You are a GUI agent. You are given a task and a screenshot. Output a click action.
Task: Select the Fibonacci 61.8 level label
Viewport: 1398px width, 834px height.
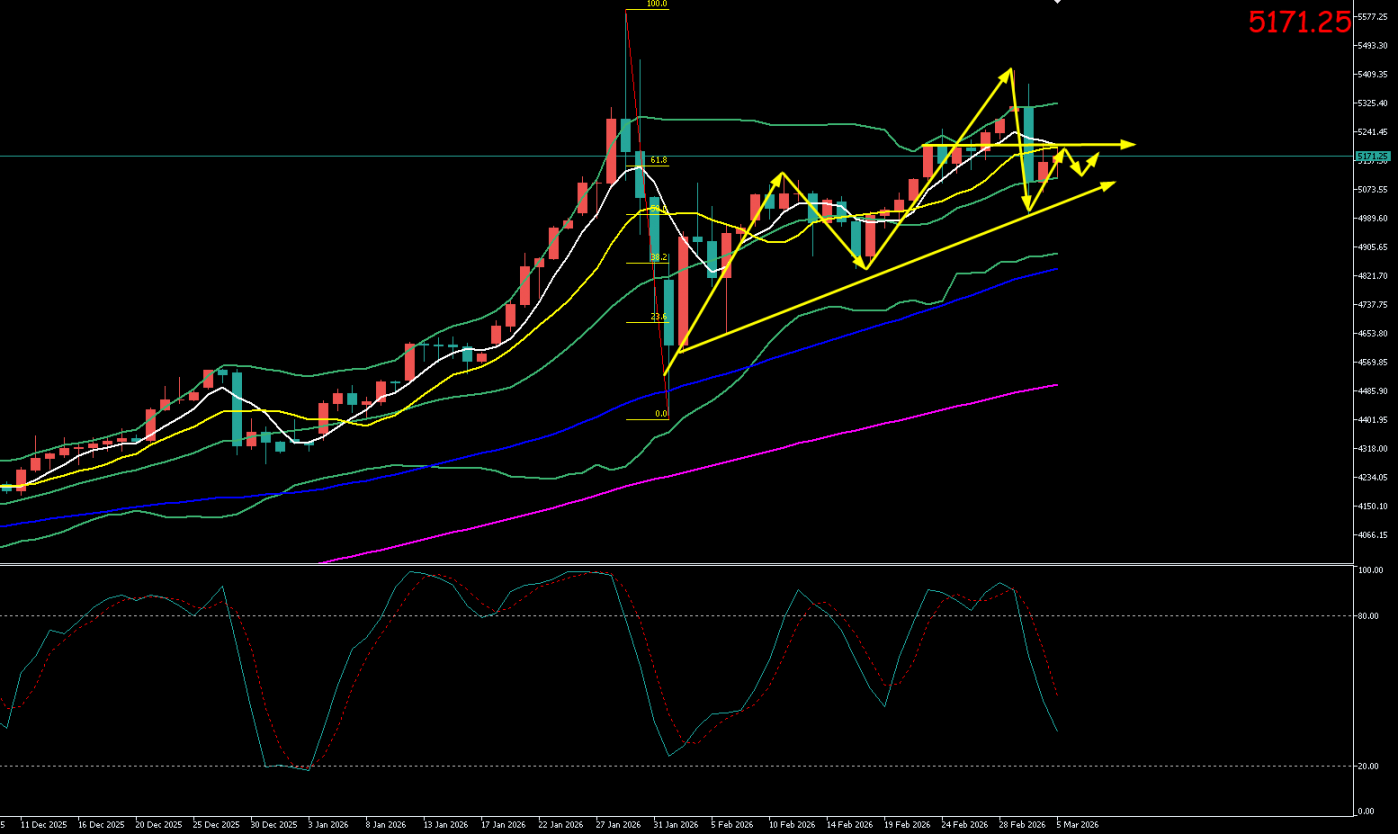(x=658, y=160)
